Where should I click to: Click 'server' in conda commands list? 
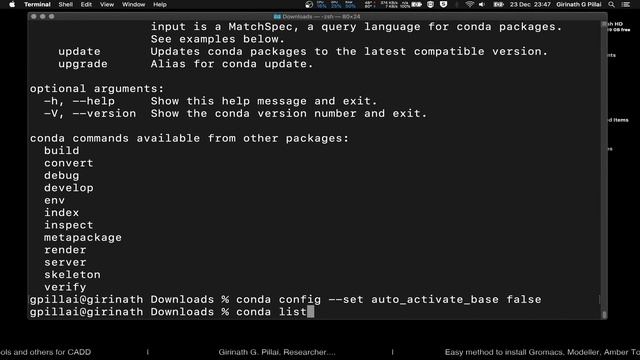pos(65,262)
